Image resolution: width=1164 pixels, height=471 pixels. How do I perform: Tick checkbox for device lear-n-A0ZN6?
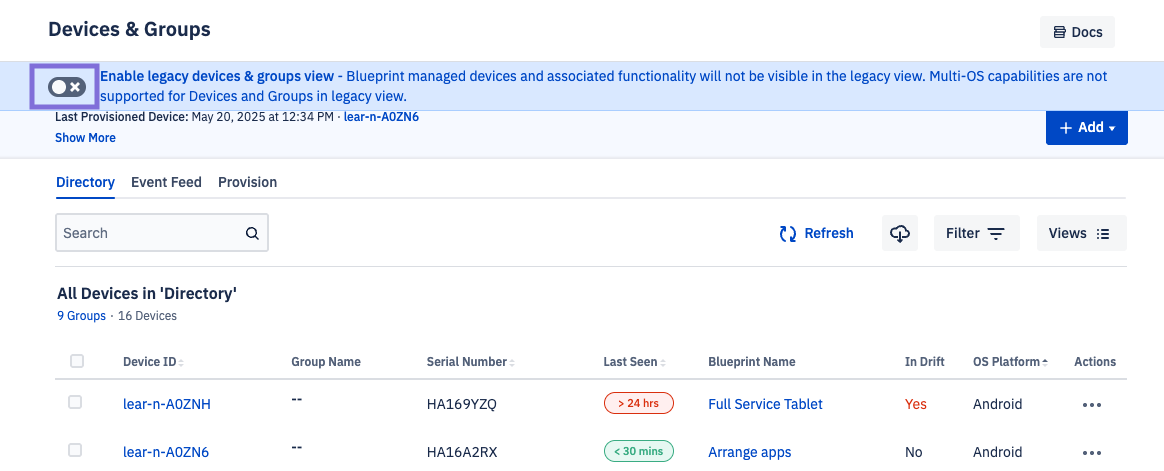pos(75,450)
